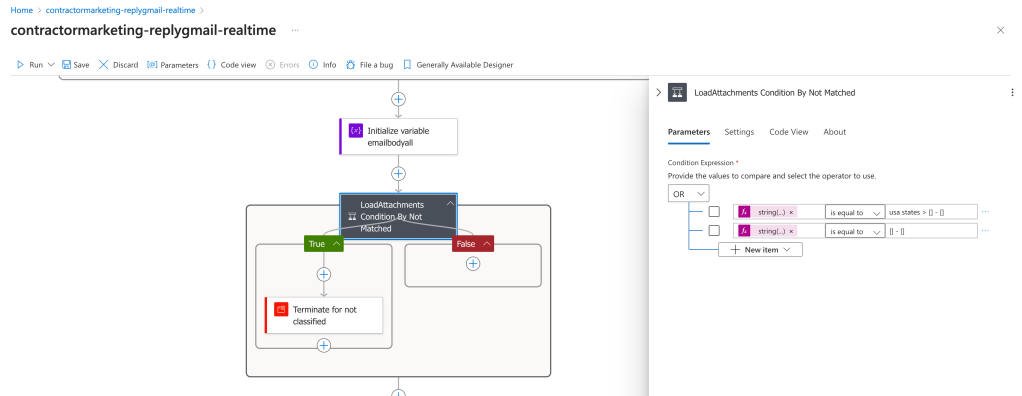1022x396 pixels.
Task: Discard workflow changes
Action: tap(118, 64)
